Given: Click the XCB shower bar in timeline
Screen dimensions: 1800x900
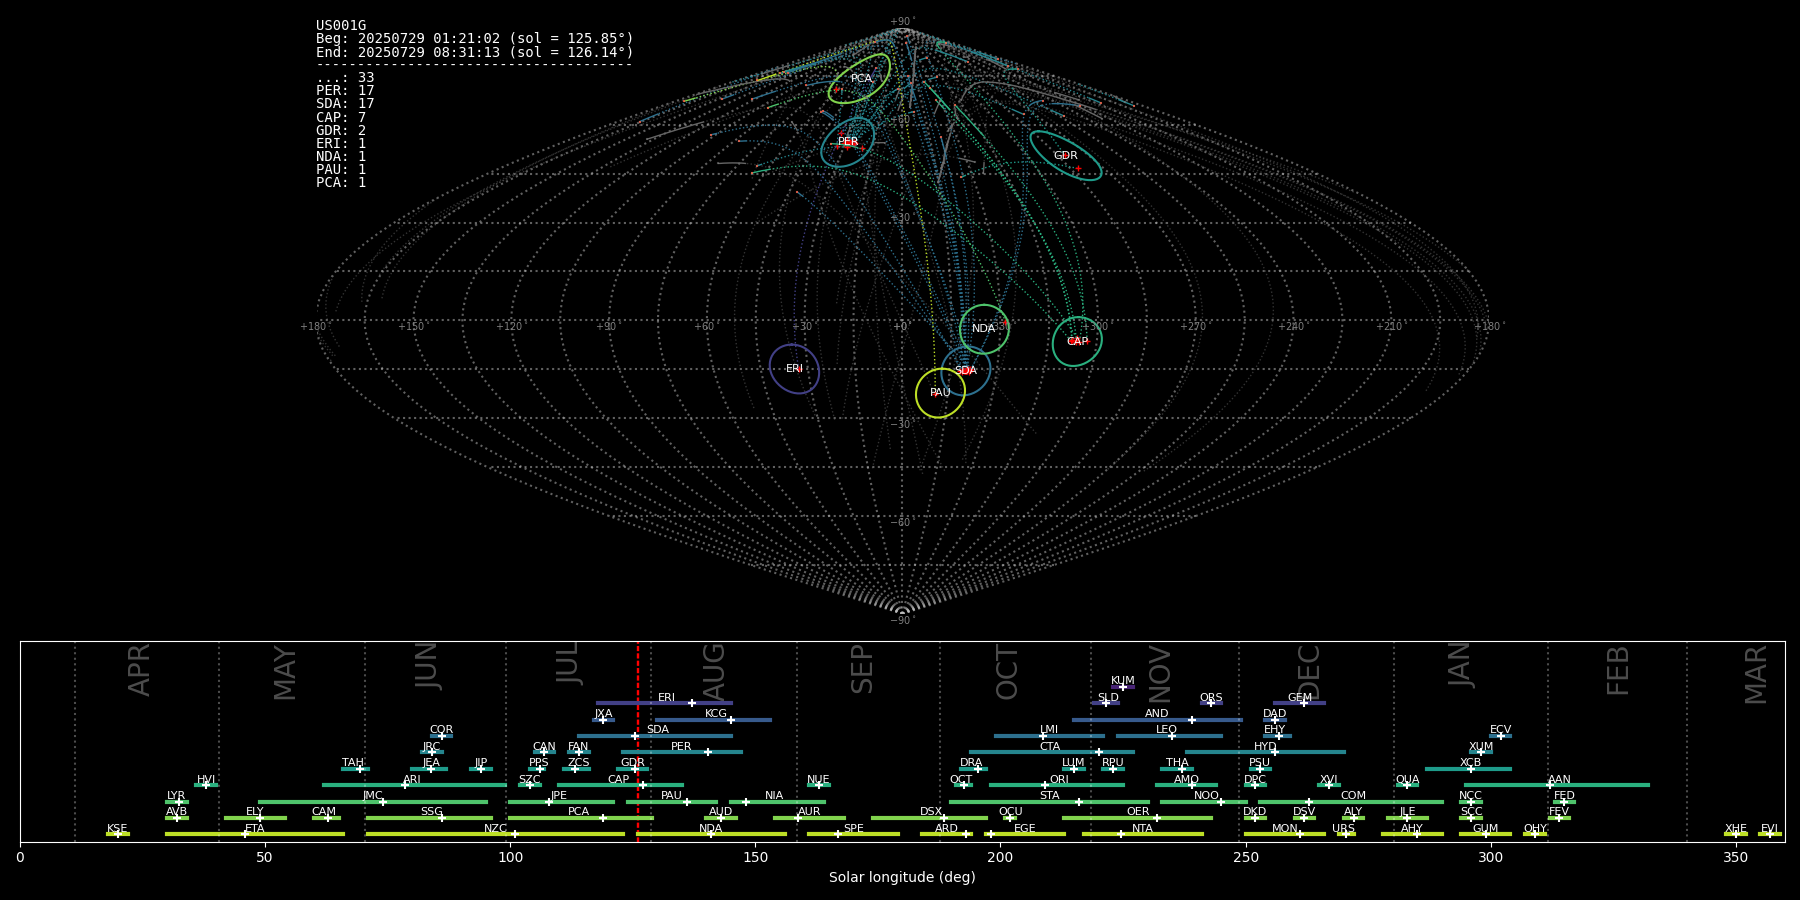Looking at the screenshot, I should [x=1468, y=769].
